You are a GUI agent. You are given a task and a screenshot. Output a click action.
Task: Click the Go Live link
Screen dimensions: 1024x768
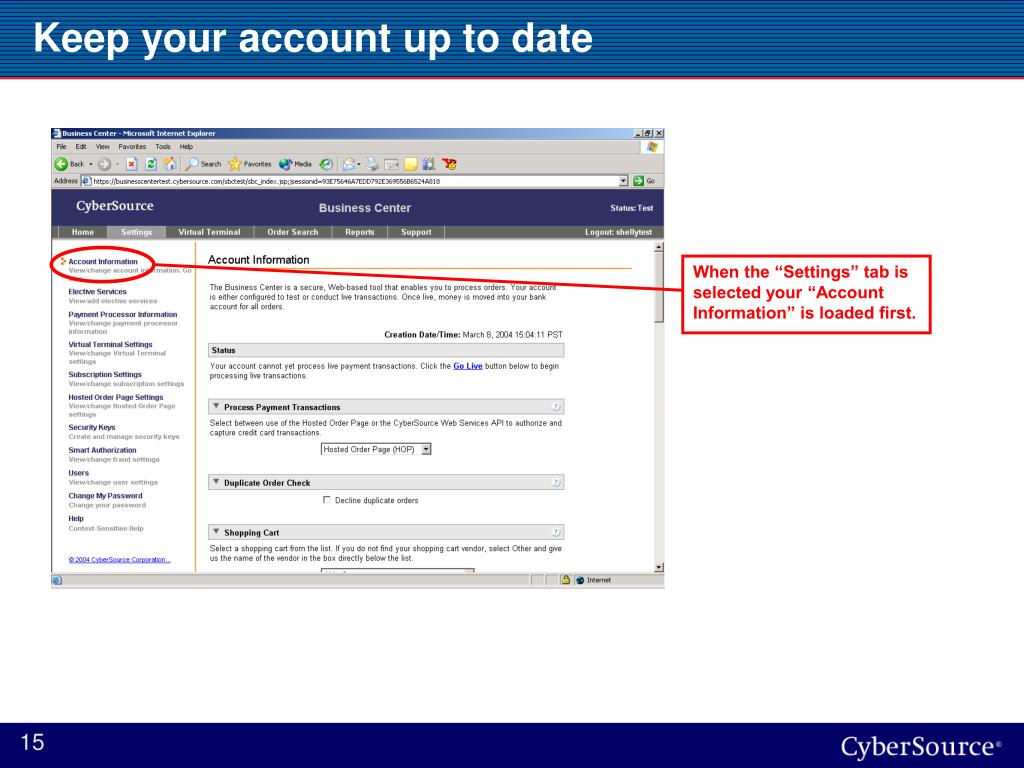(468, 366)
